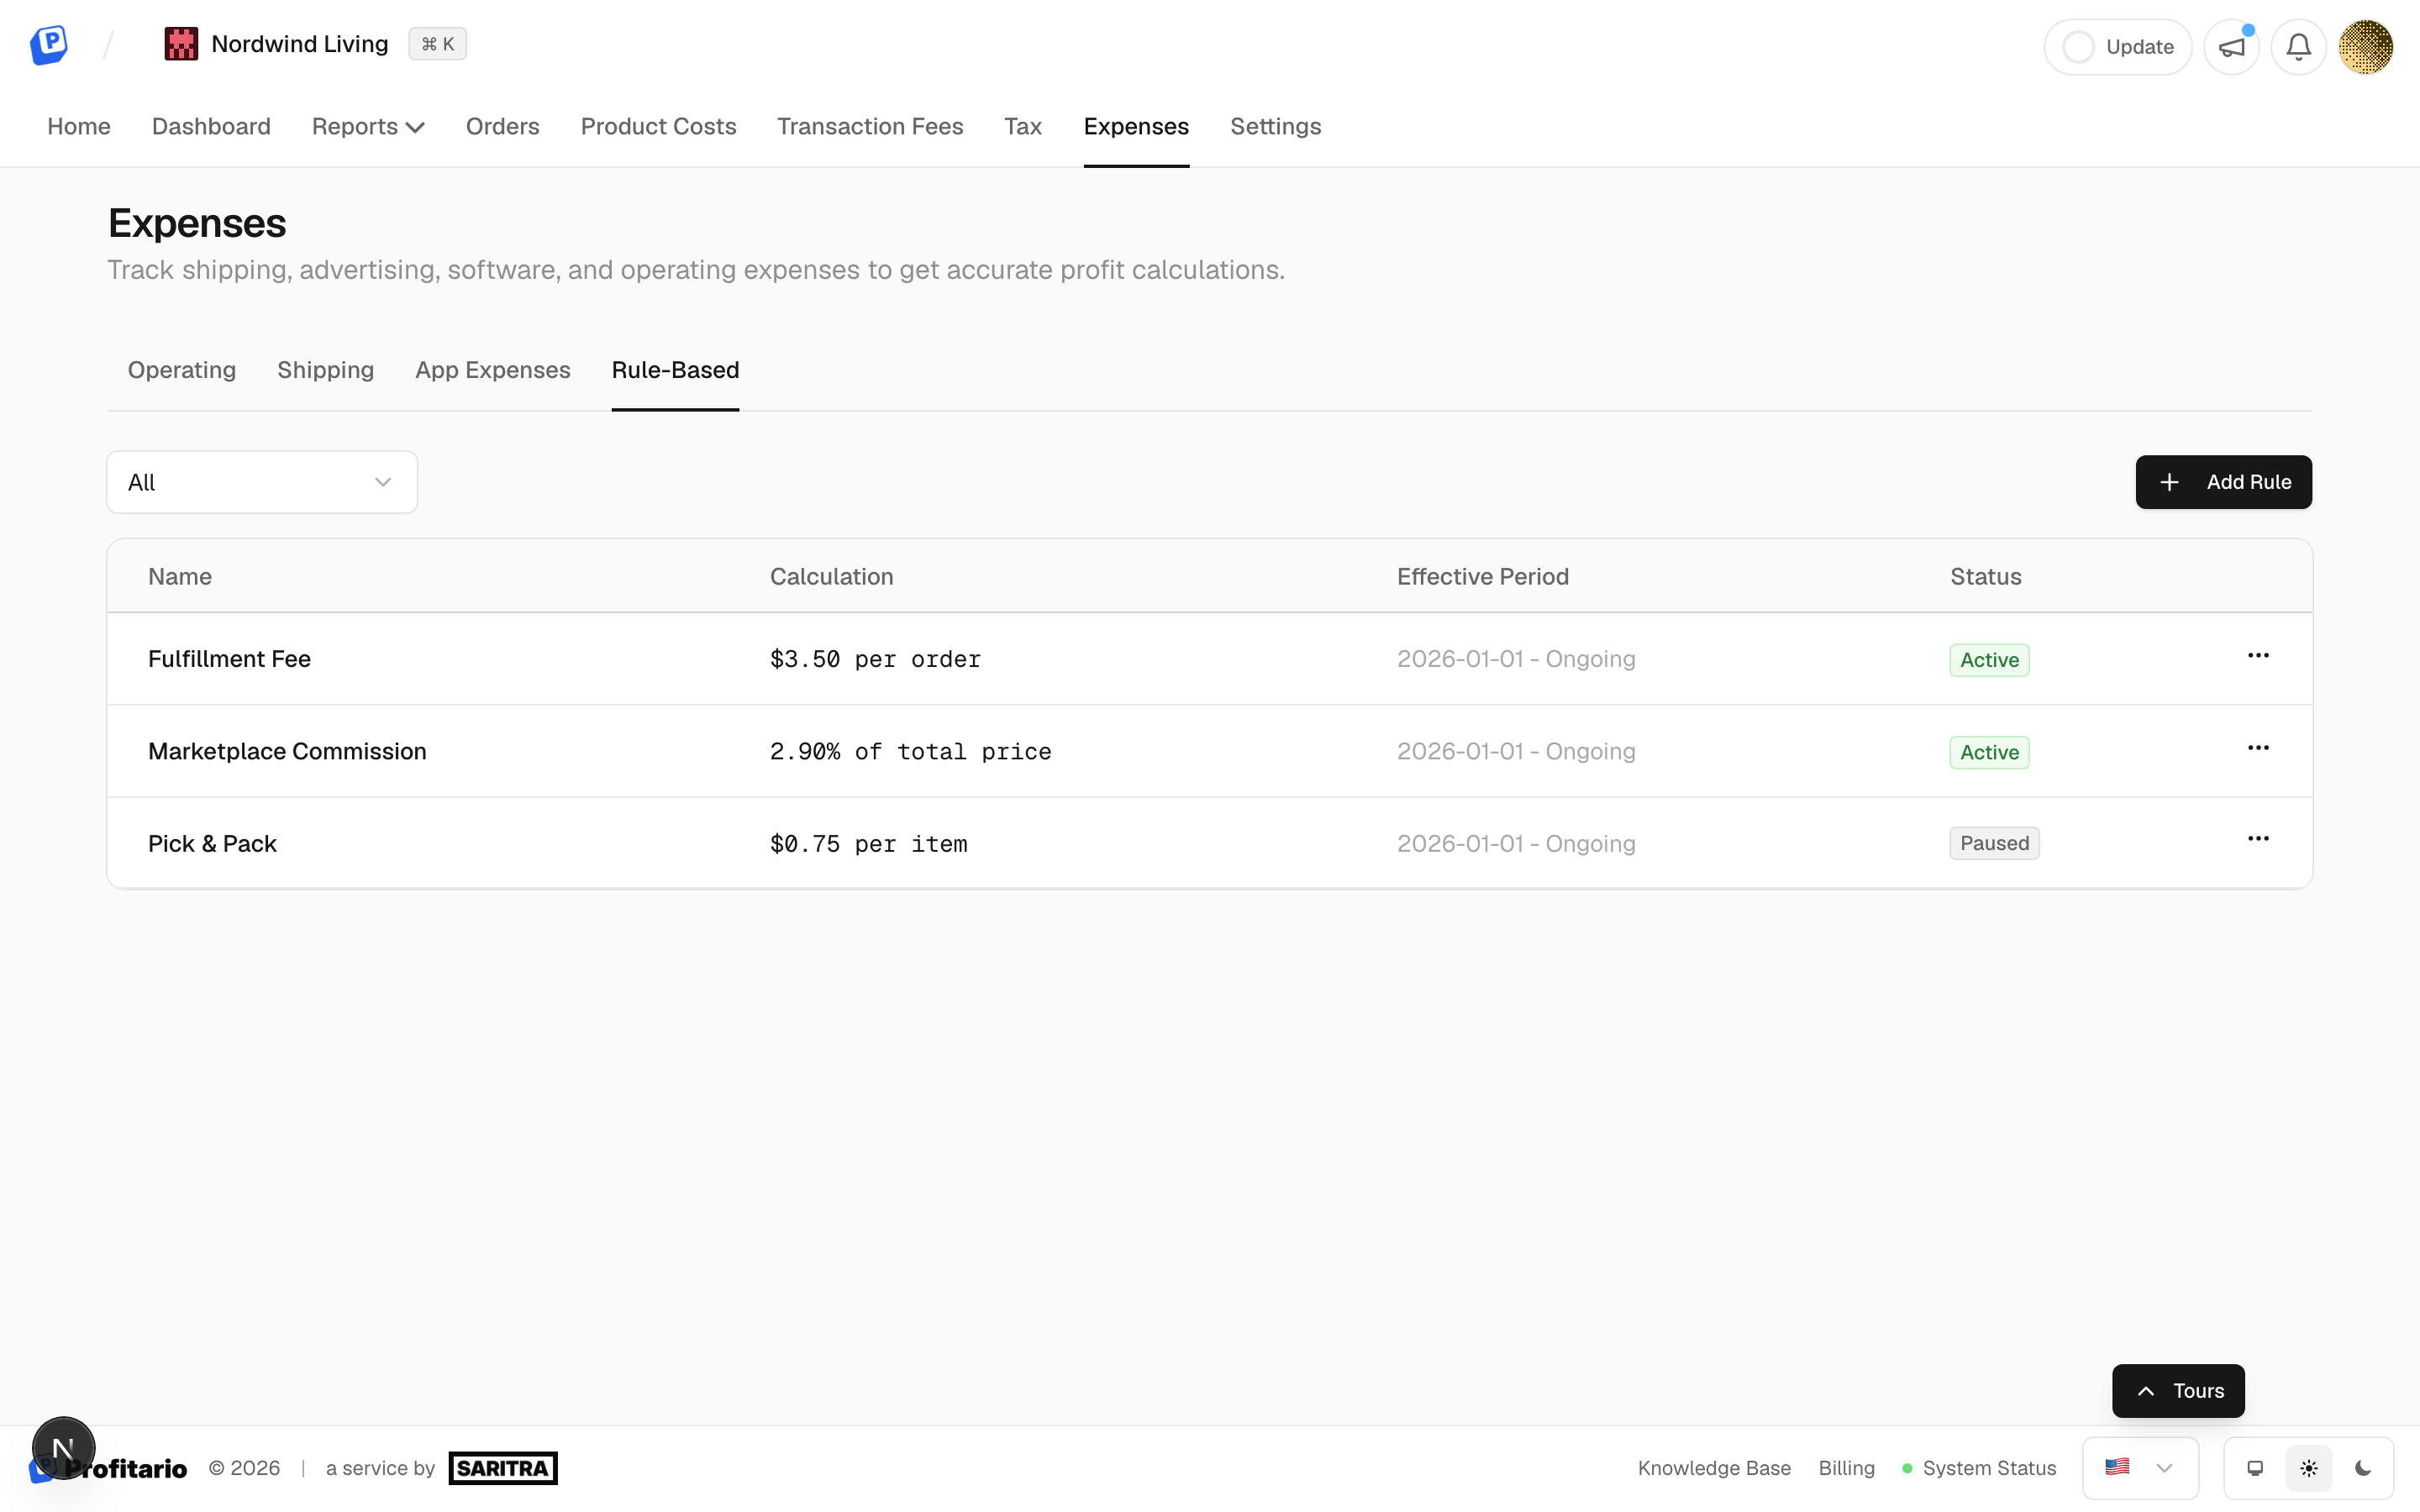This screenshot has height=1512, width=2420.
Task: Open Settings in top navigation
Action: pyautogui.click(x=1275, y=126)
